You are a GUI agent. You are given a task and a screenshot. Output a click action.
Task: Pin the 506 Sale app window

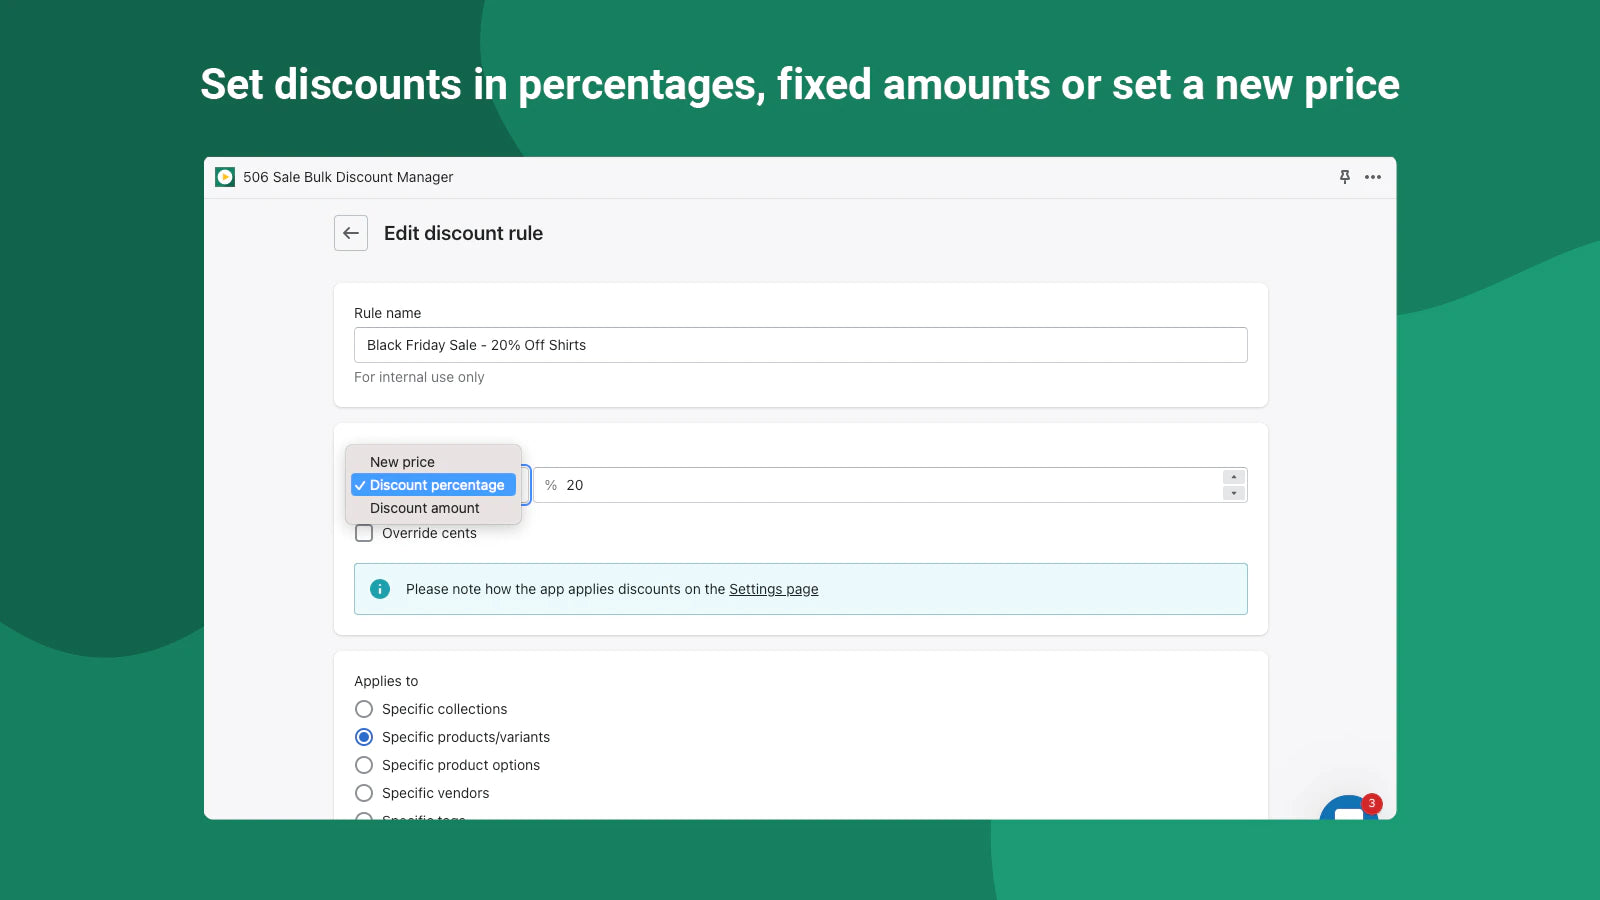point(1344,177)
